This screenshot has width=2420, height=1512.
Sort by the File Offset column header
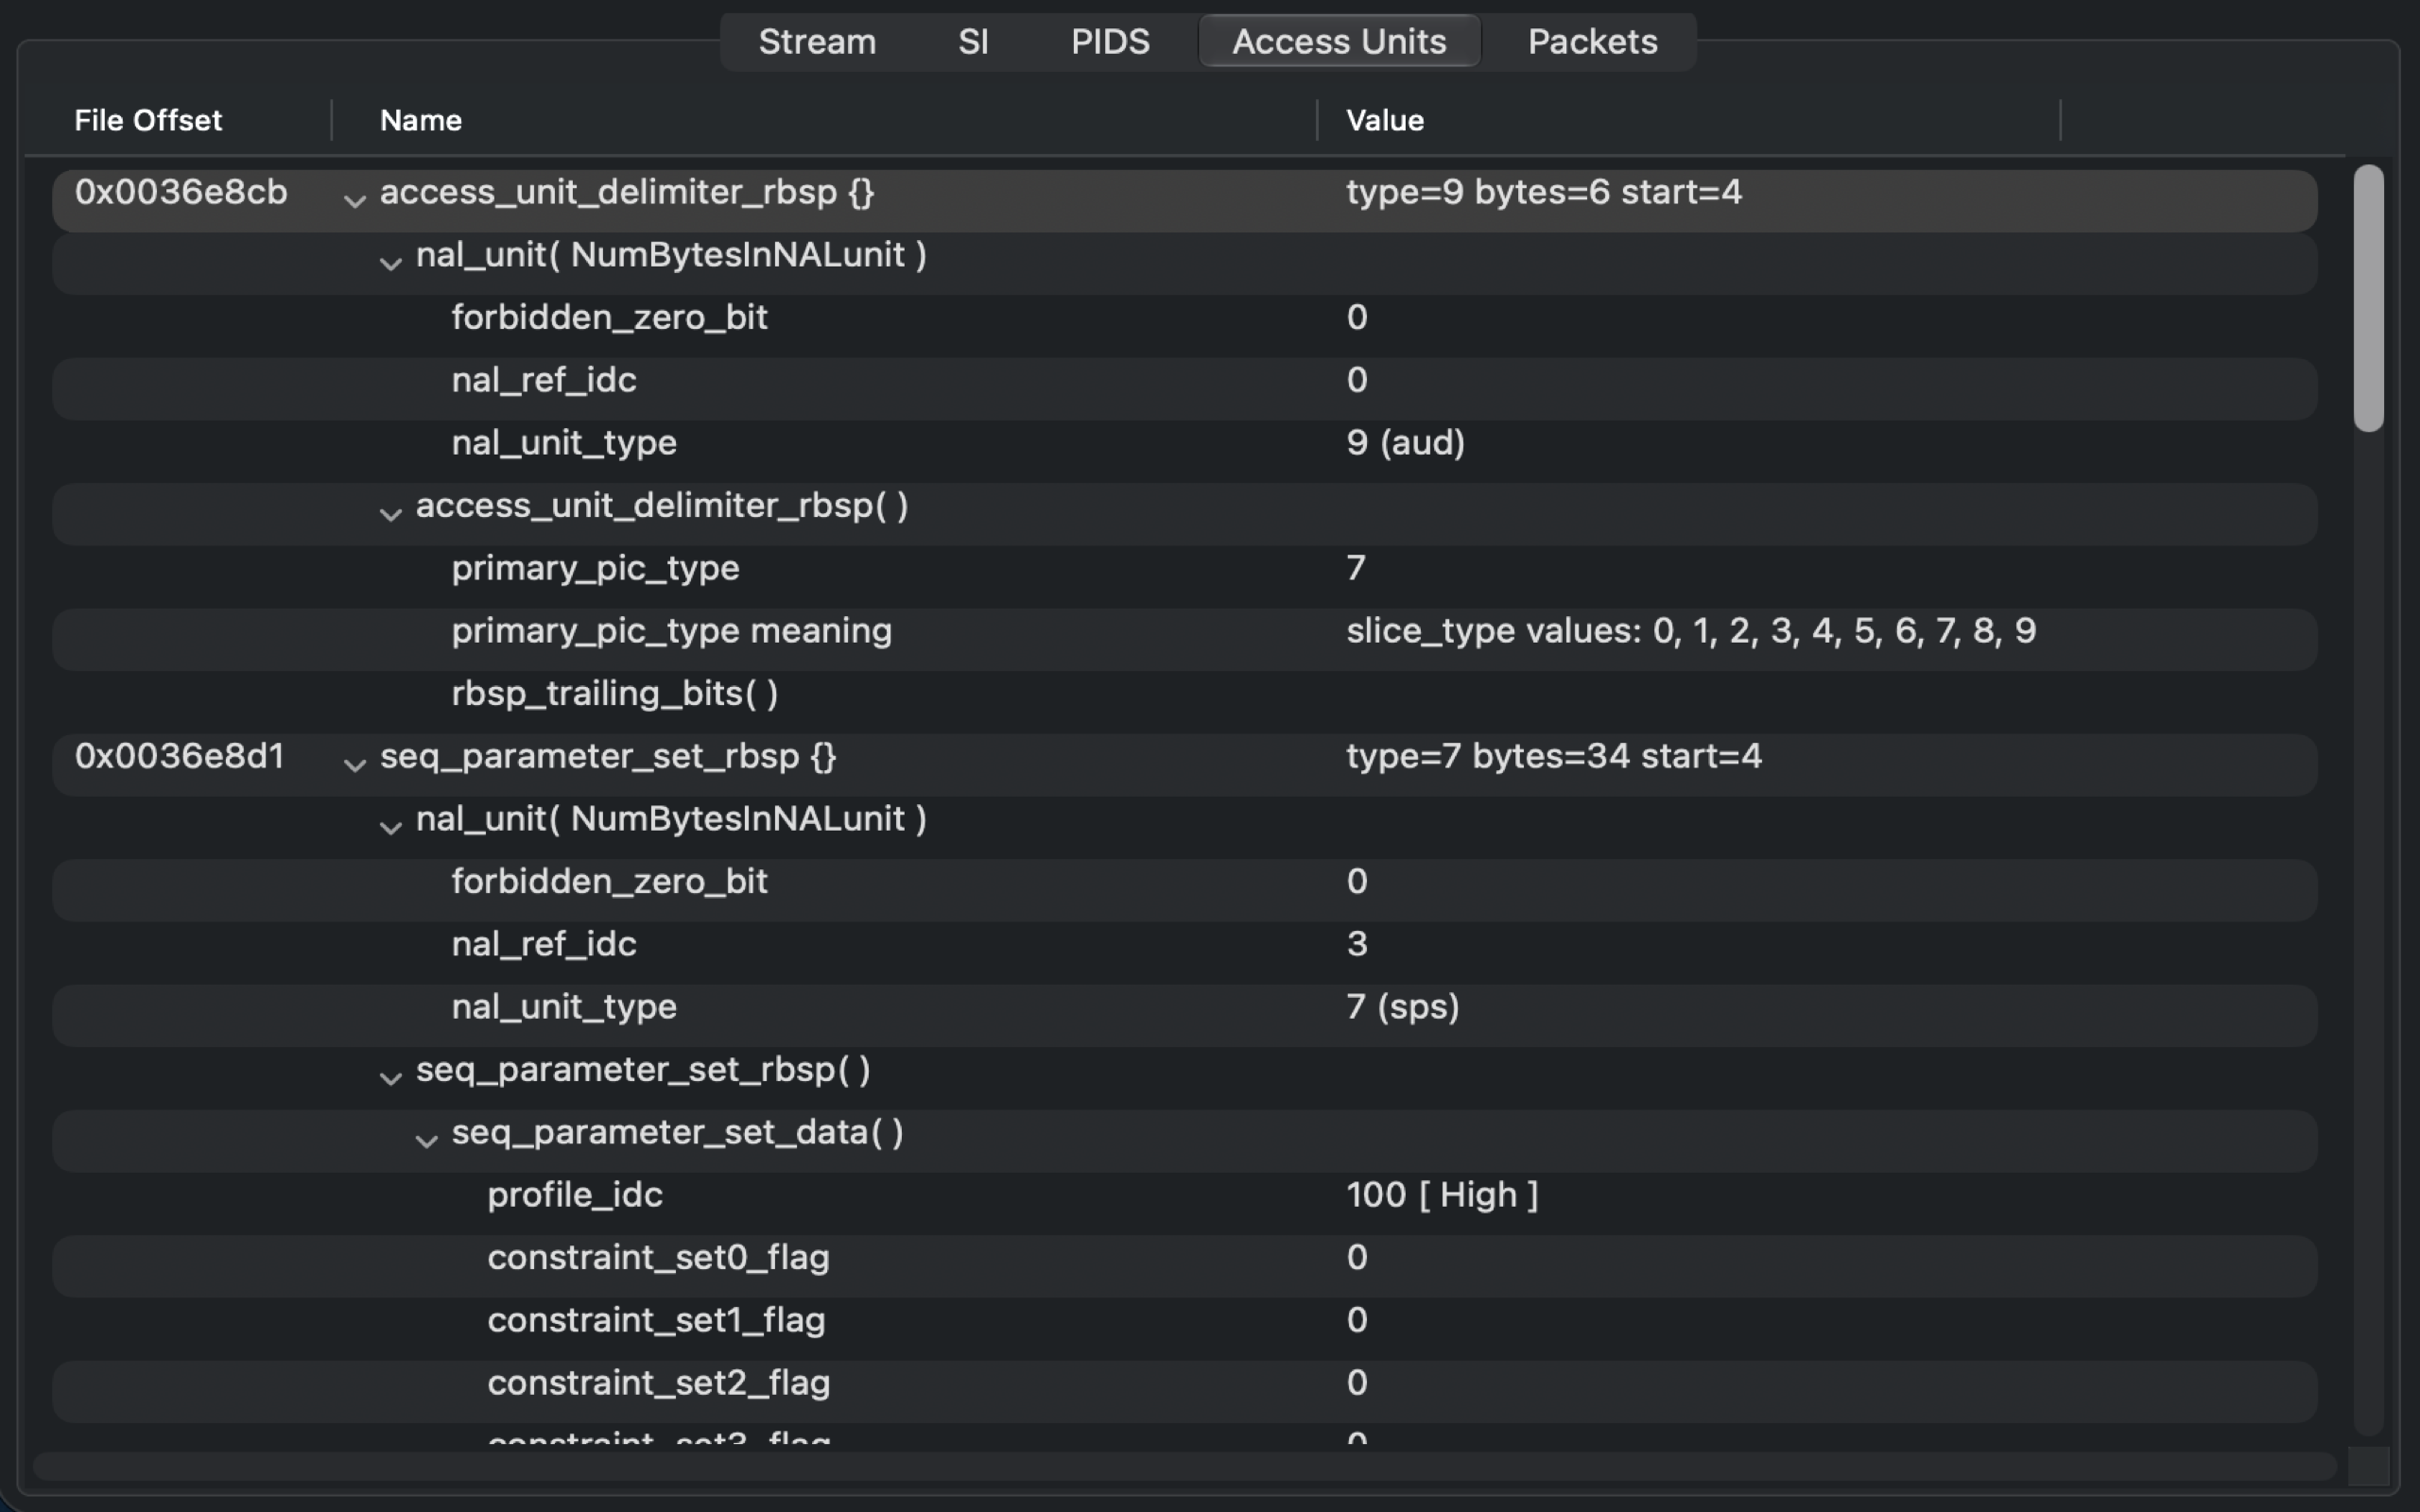click(148, 120)
